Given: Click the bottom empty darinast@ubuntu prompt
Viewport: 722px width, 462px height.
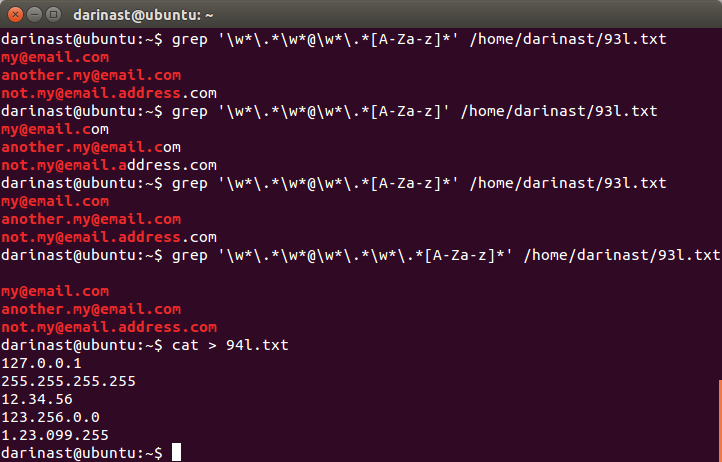Looking at the screenshot, I should click(x=80, y=453).
